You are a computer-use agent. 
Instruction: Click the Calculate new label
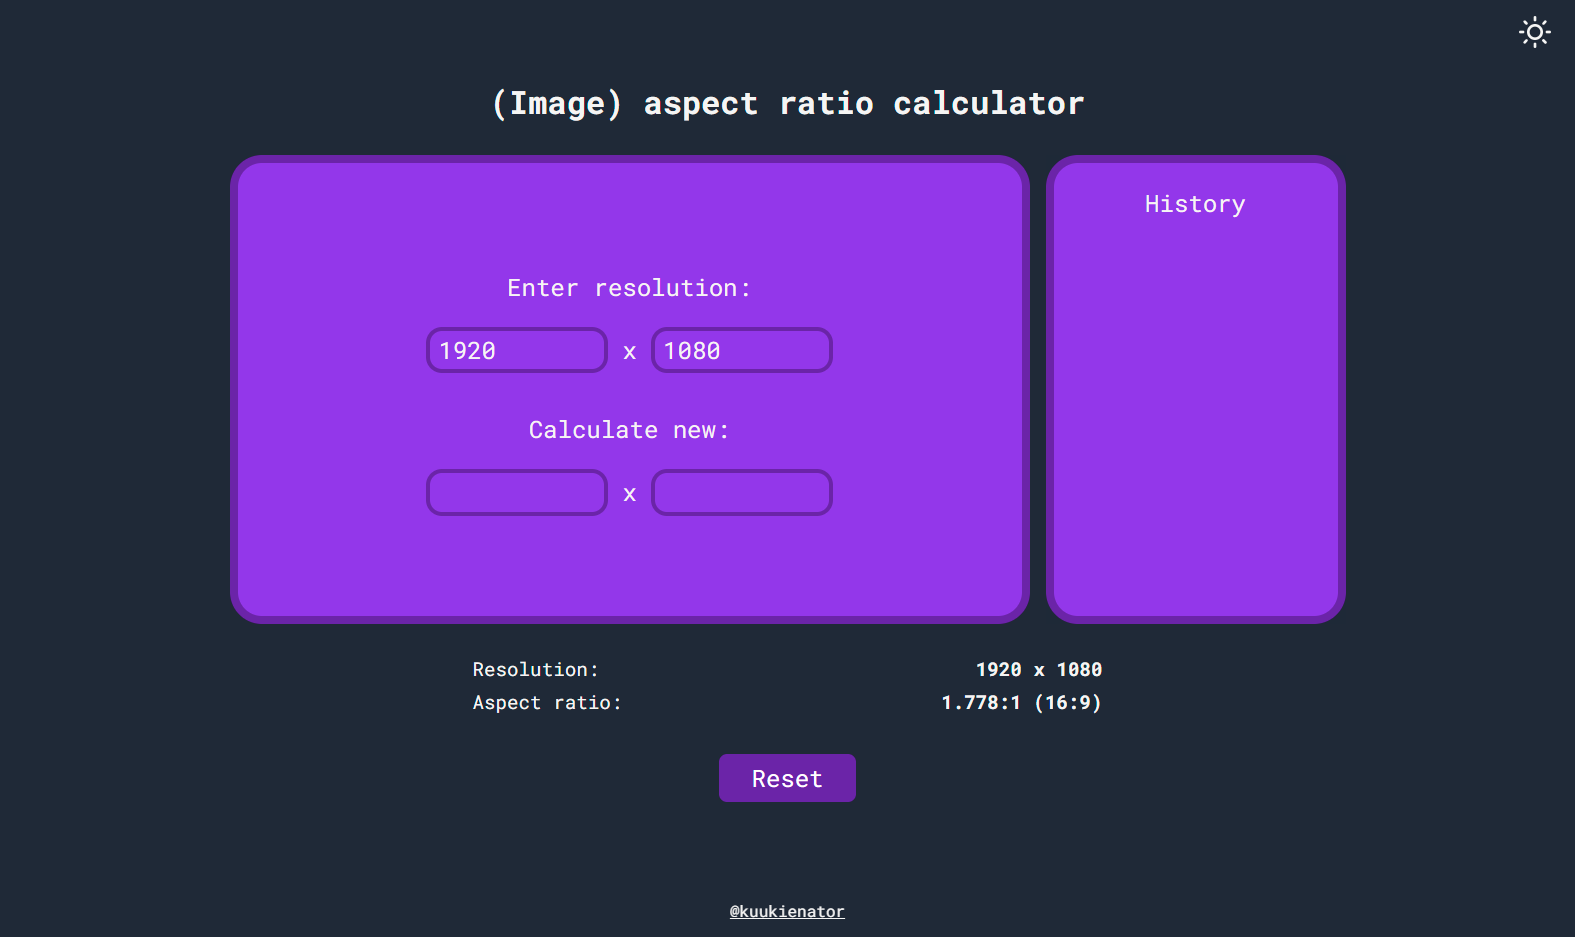point(628,430)
